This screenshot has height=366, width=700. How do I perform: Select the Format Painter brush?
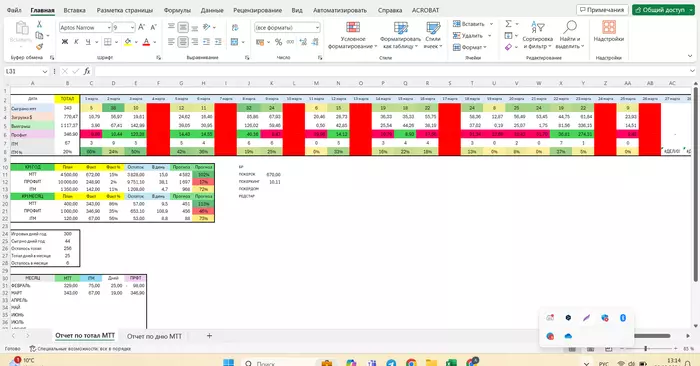tap(39, 46)
